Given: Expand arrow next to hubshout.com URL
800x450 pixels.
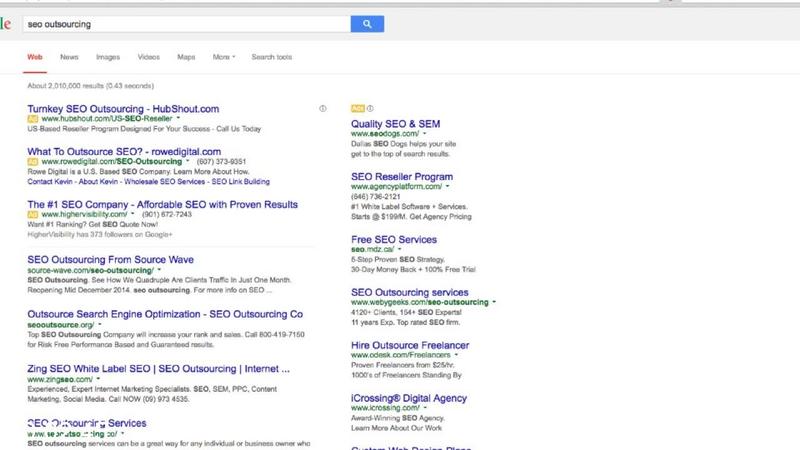Looking at the screenshot, I should [179, 118].
